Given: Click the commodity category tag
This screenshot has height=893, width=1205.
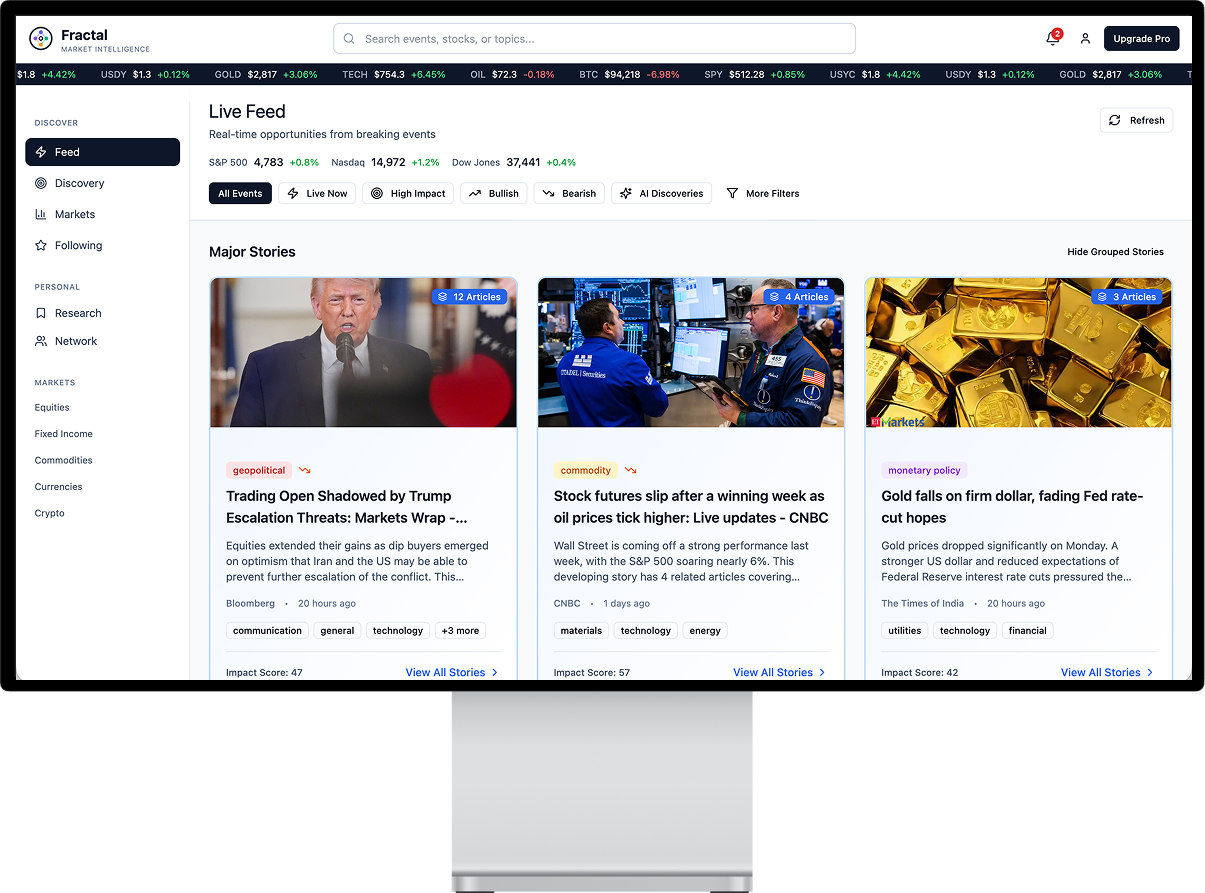Looking at the screenshot, I should [586, 470].
